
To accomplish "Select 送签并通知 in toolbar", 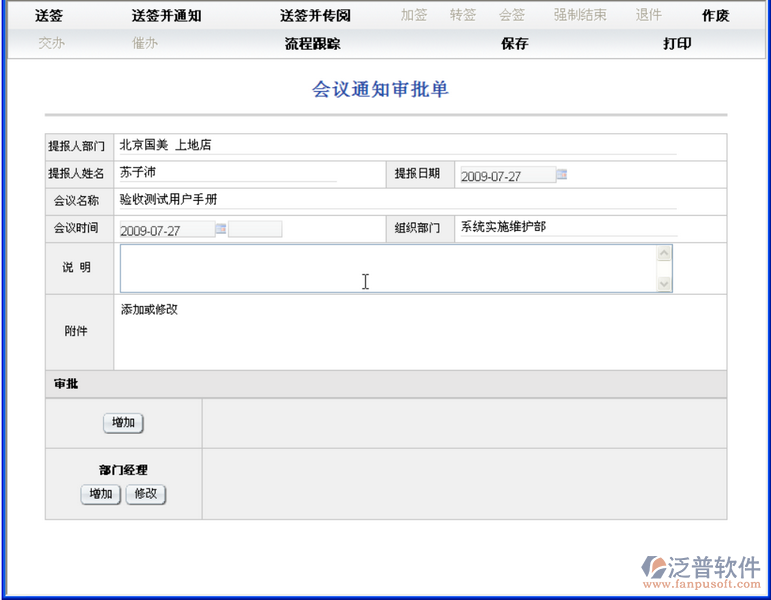I will (x=166, y=16).
